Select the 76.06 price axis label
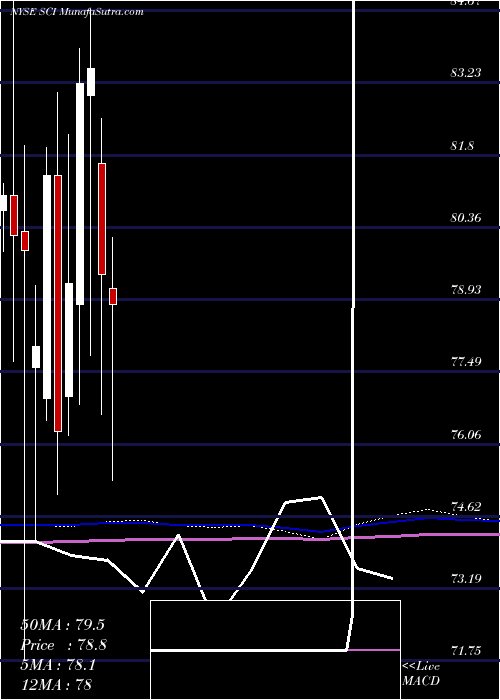 point(466,434)
